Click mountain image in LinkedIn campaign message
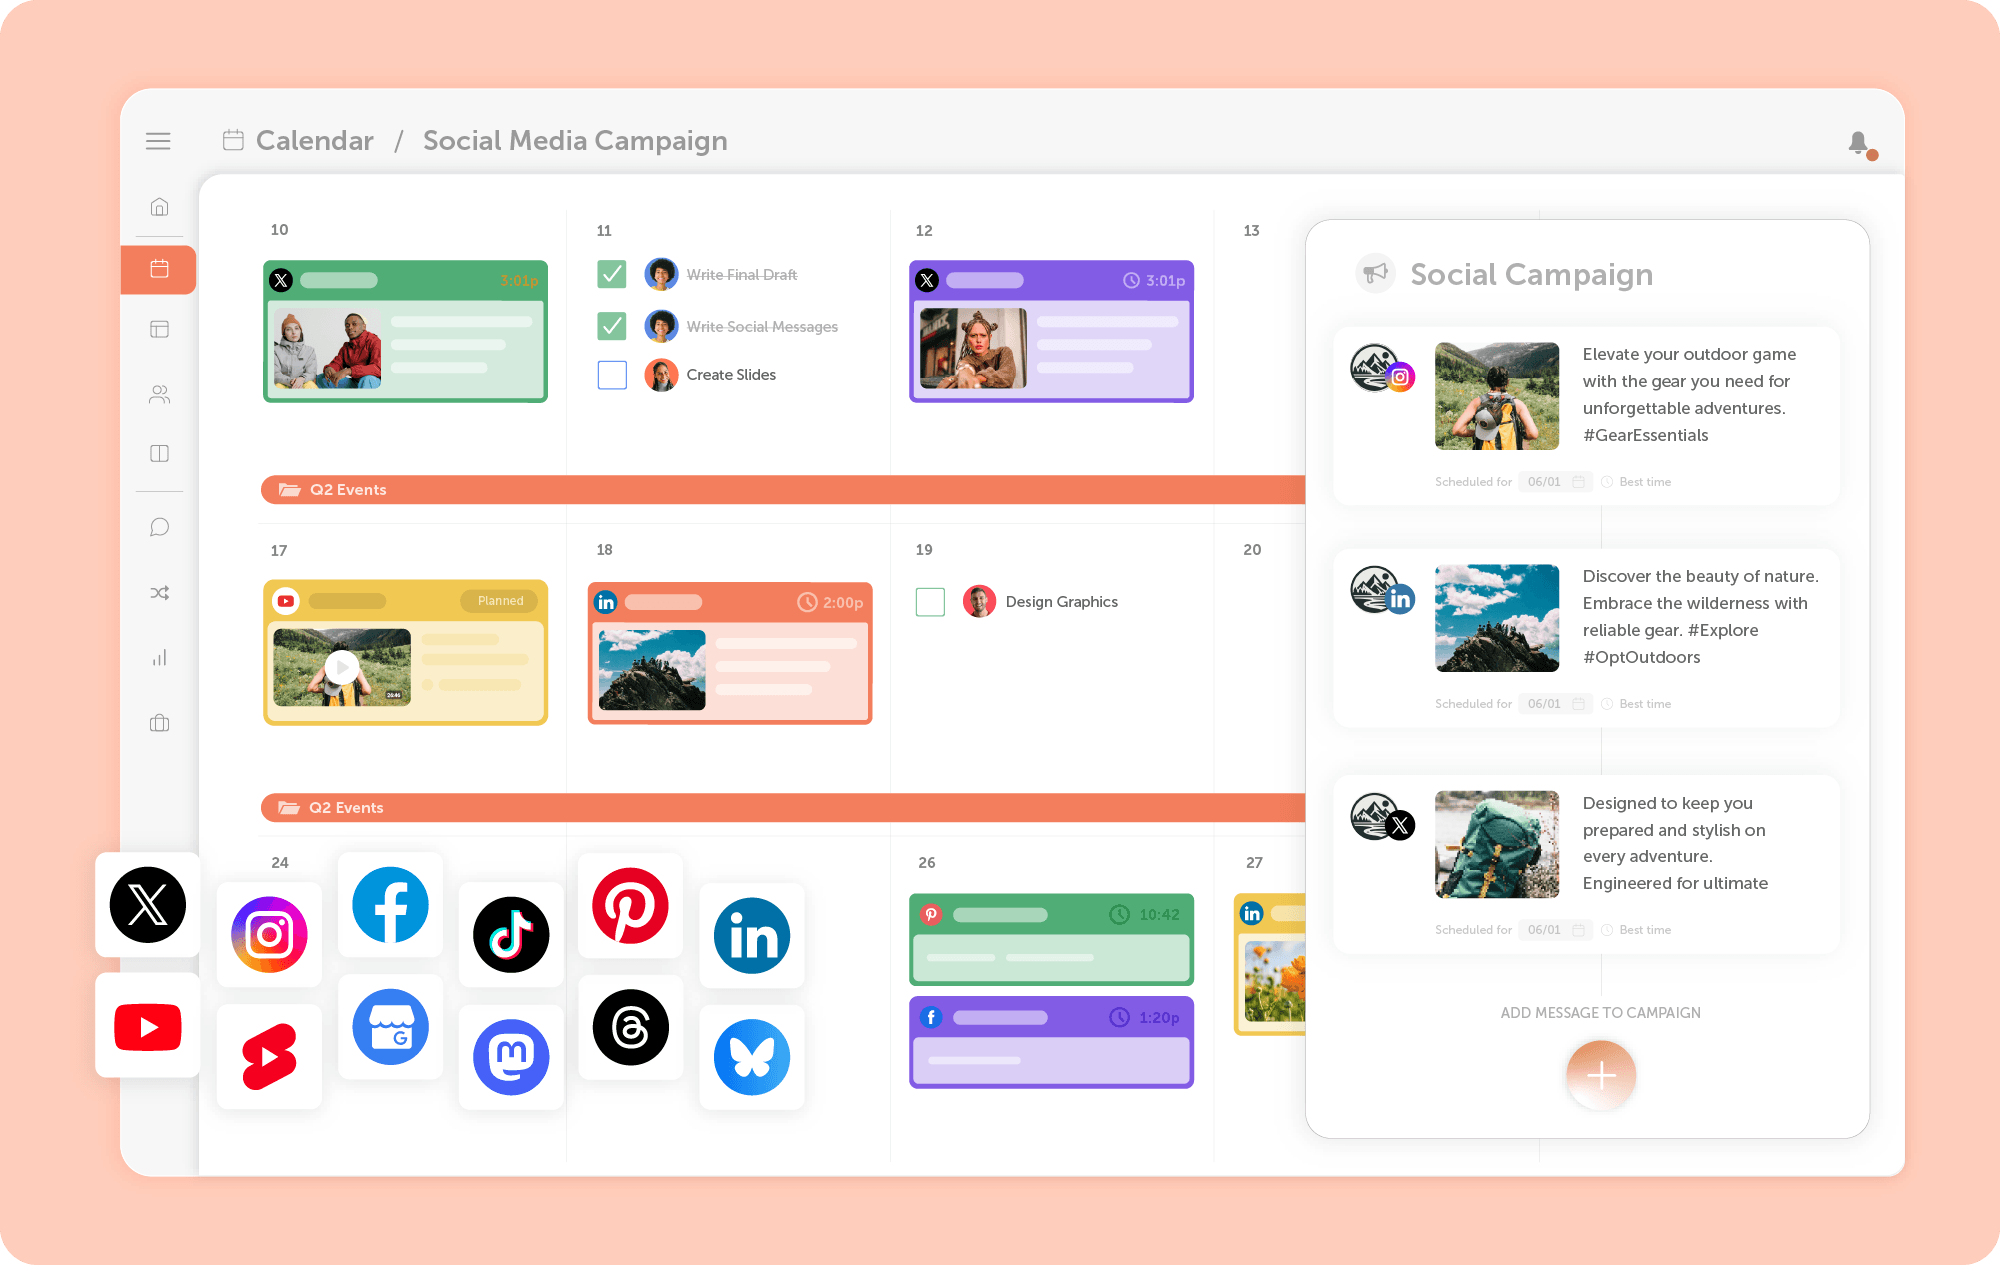Viewport: 2000px width, 1265px height. coord(1497,618)
